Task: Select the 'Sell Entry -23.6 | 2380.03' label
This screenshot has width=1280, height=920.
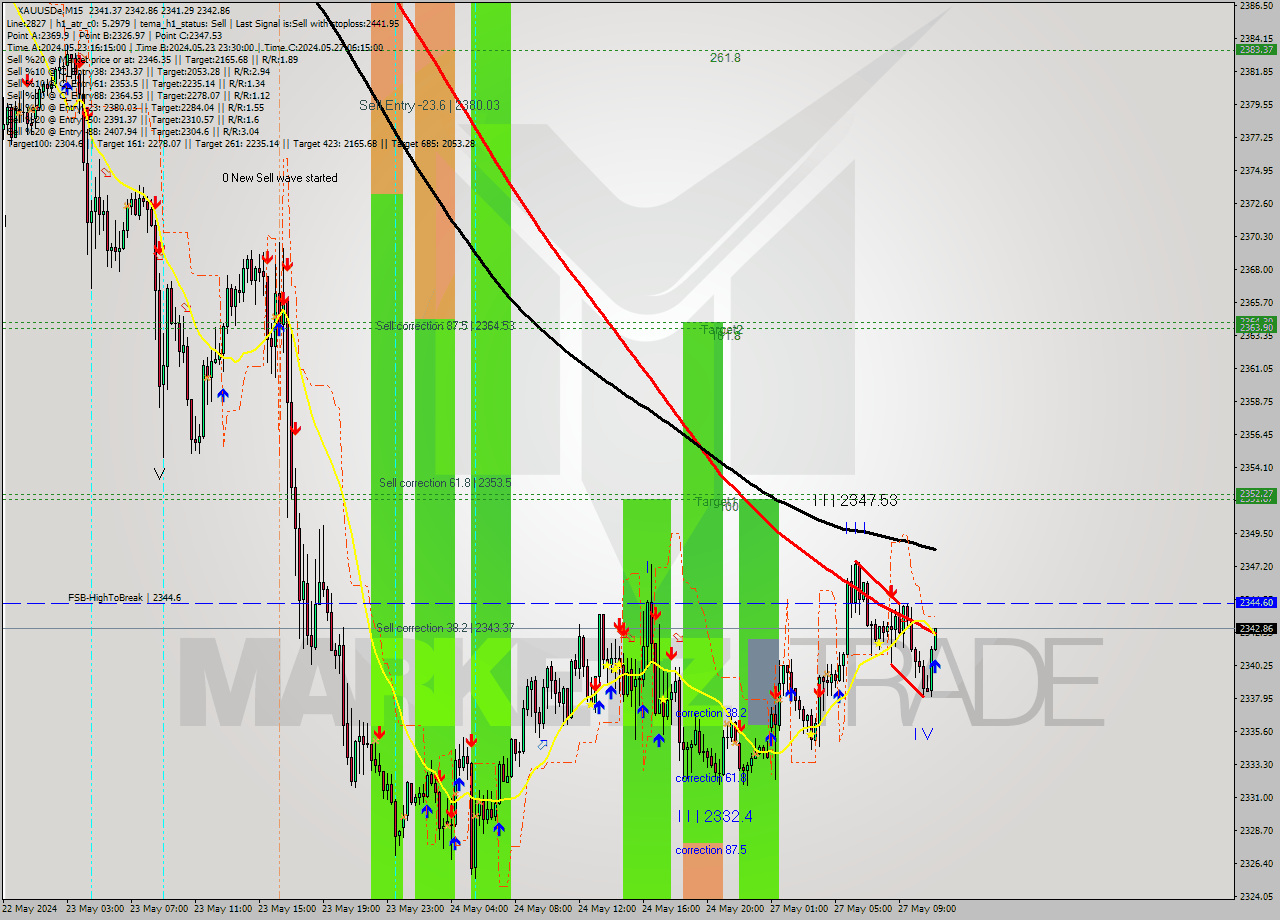Action: click(x=430, y=105)
